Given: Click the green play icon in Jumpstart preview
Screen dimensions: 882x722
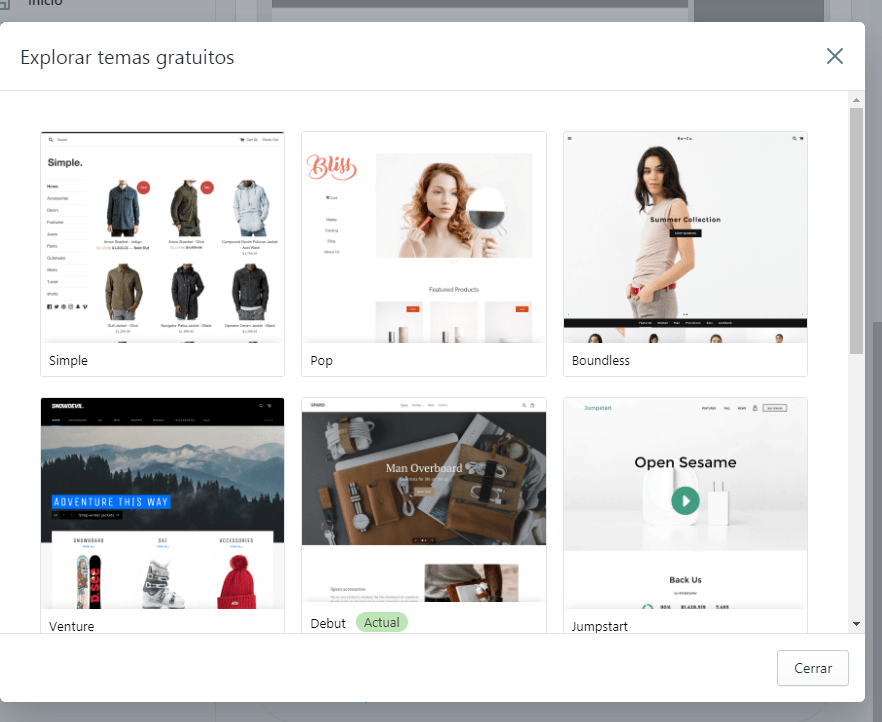Looking at the screenshot, I should tap(685, 500).
